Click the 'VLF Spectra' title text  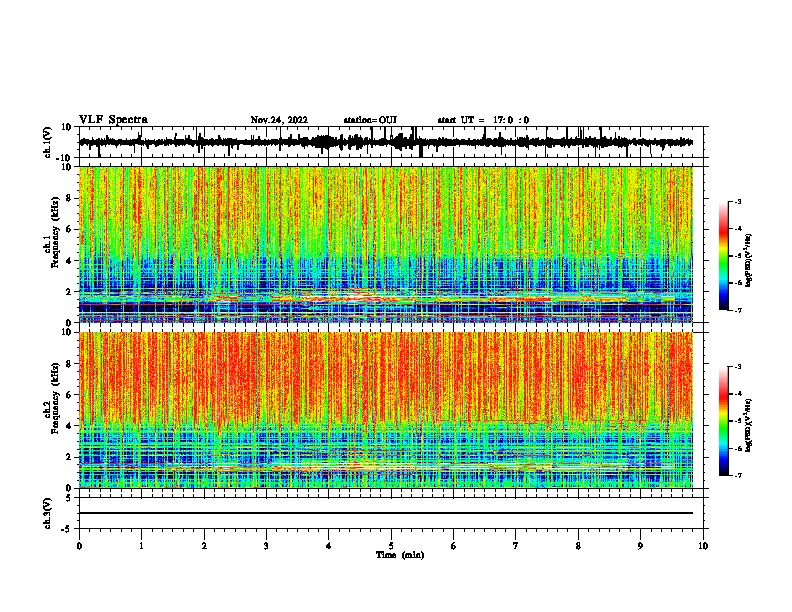113,120
